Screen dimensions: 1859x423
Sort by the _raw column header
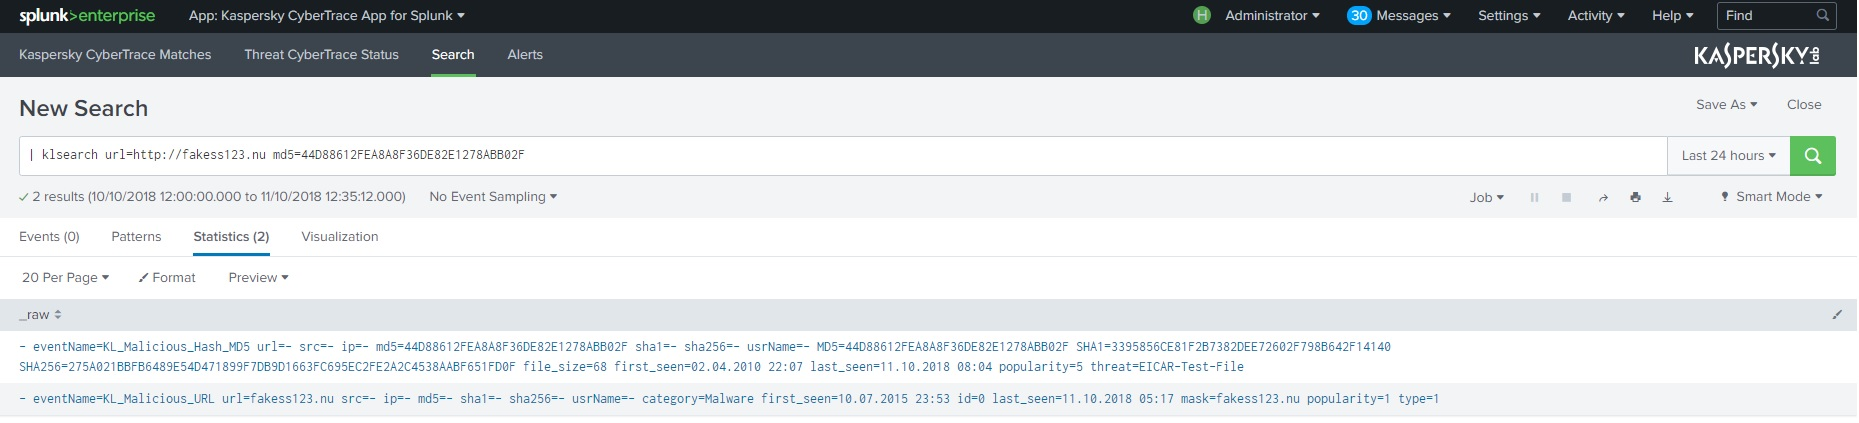[40, 315]
